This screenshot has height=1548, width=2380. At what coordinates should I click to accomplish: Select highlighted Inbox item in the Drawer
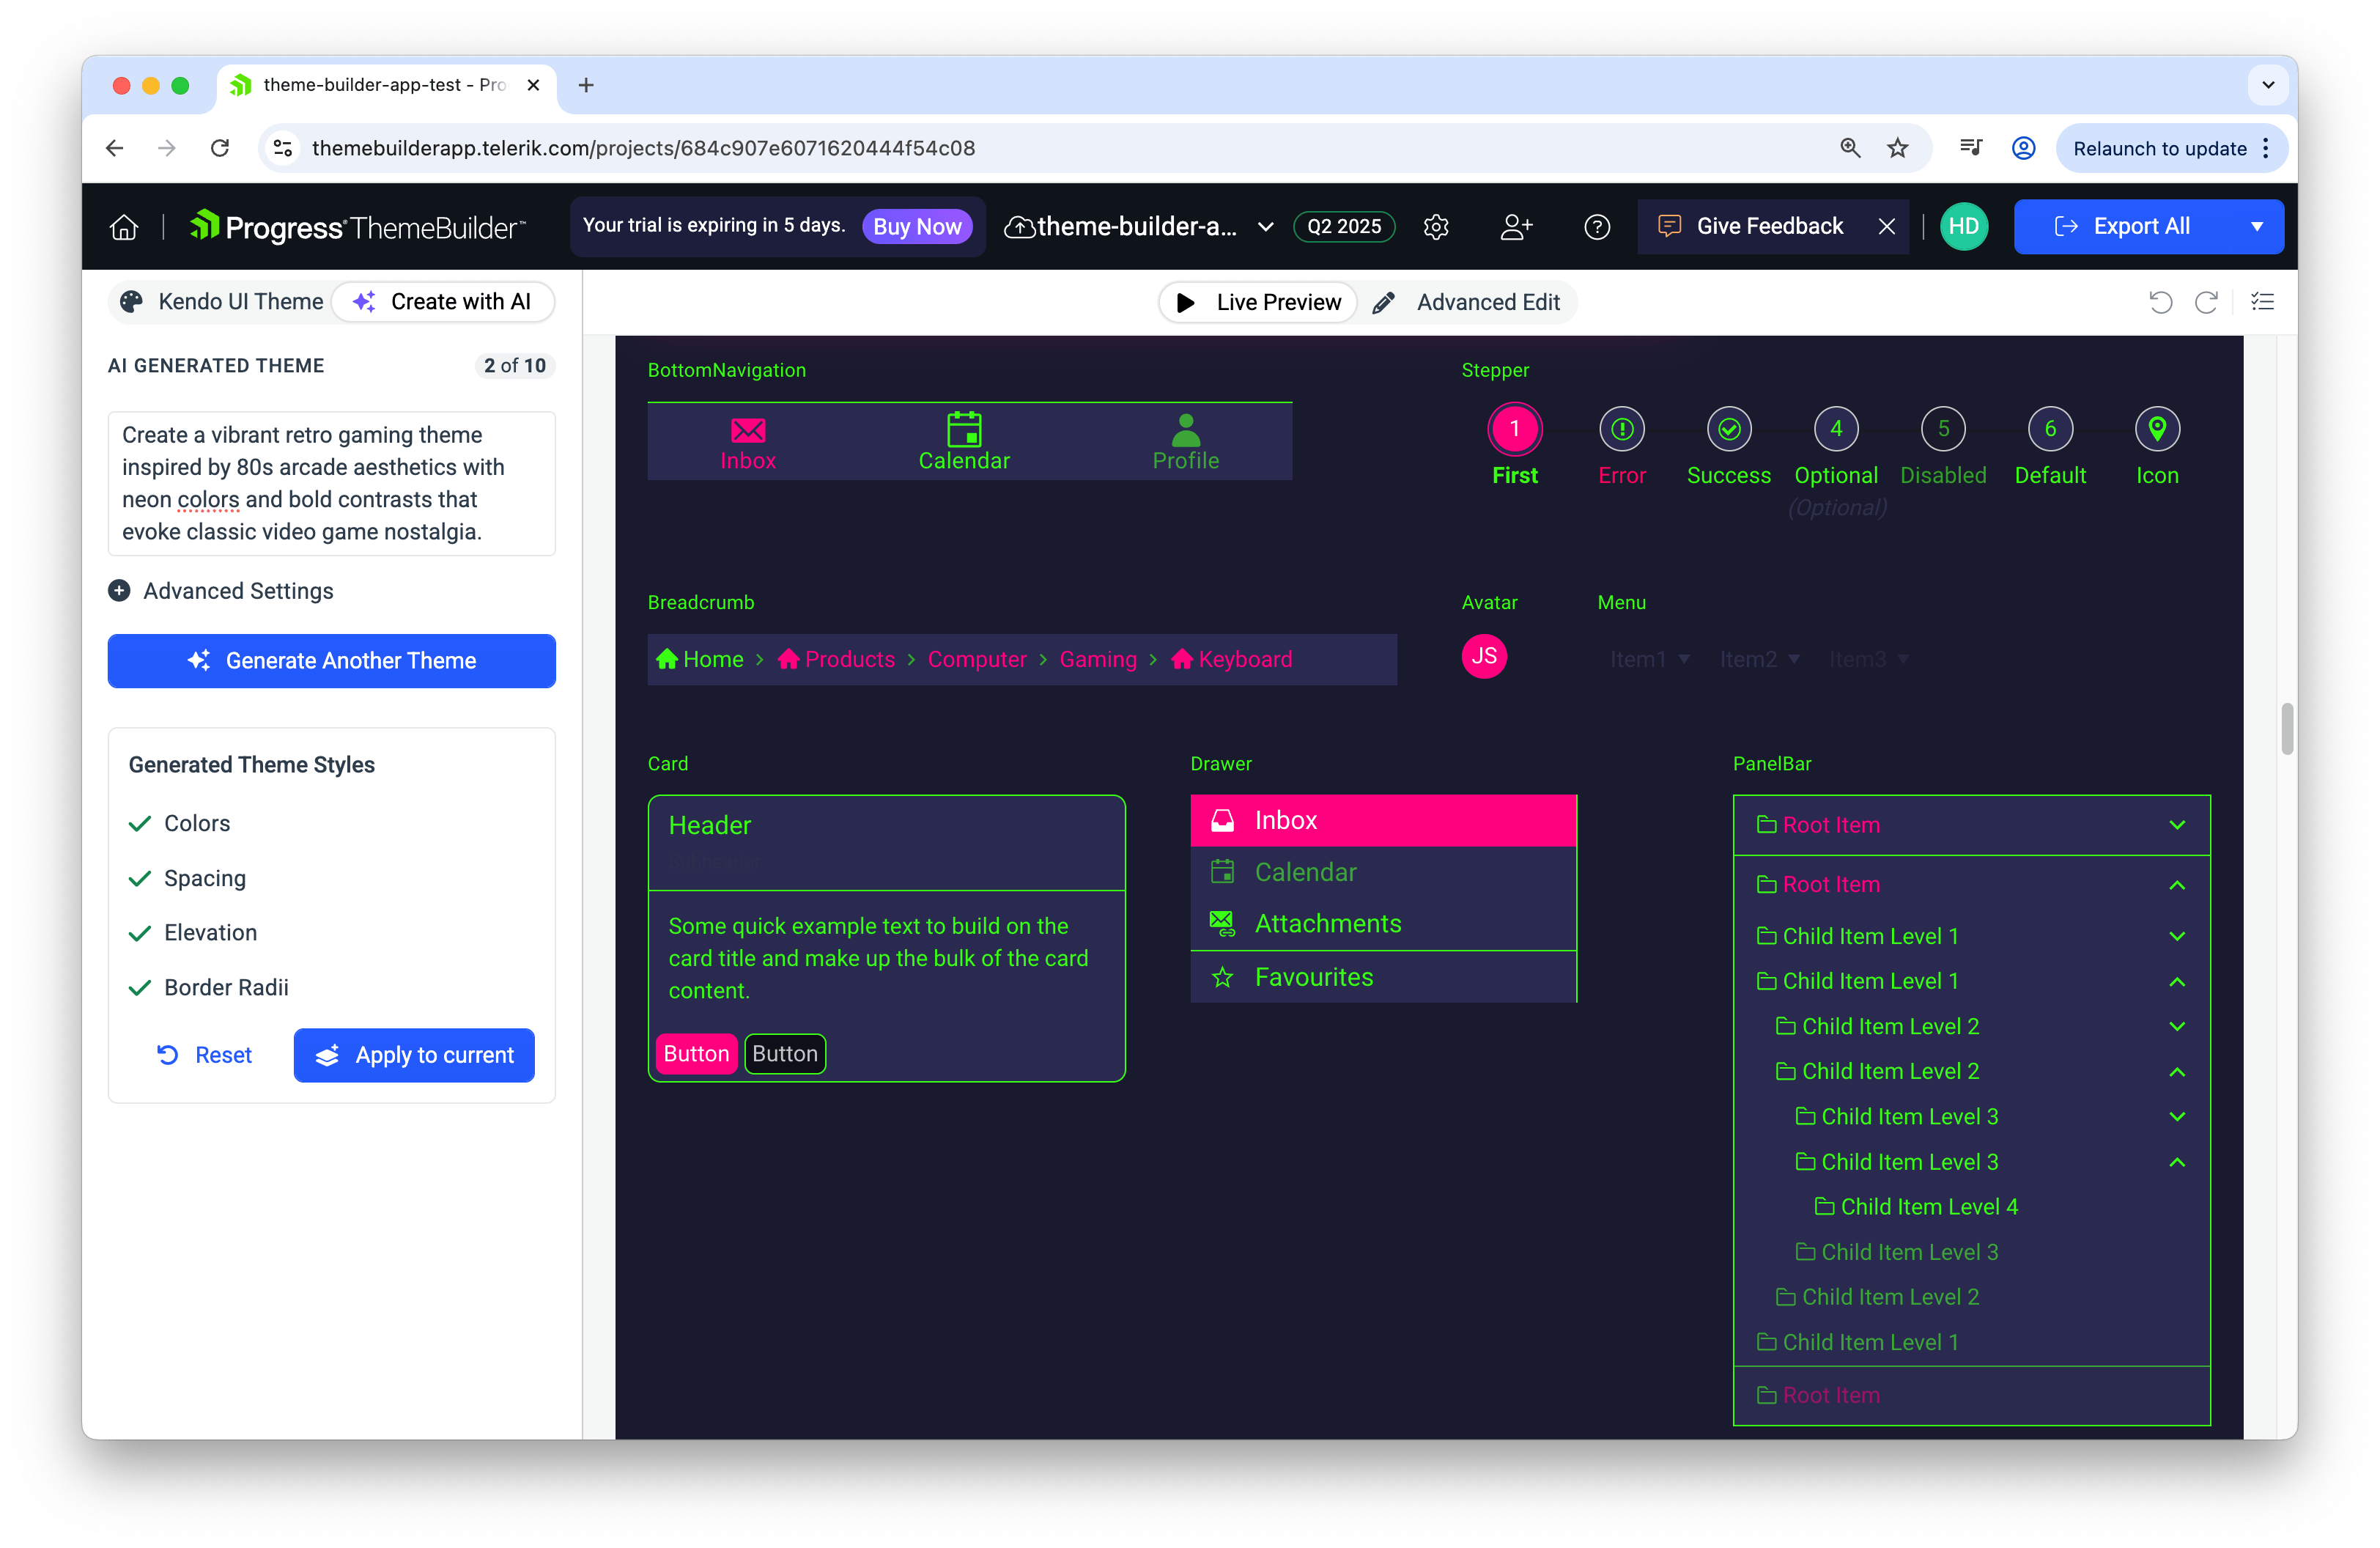pos(1382,820)
